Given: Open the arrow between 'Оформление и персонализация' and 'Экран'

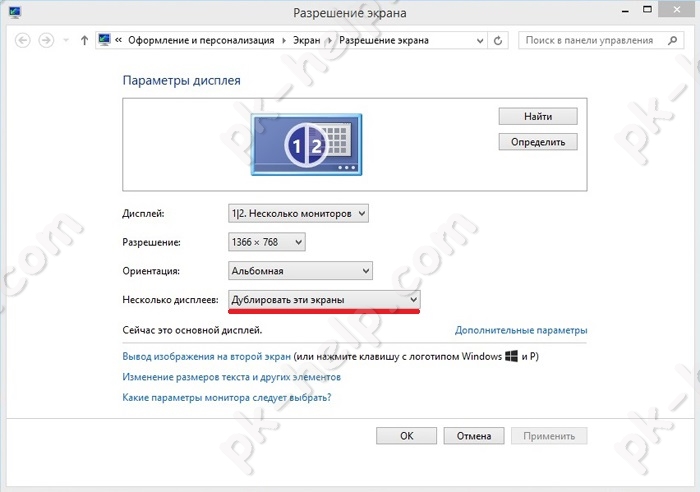Looking at the screenshot, I should click(x=284, y=41).
